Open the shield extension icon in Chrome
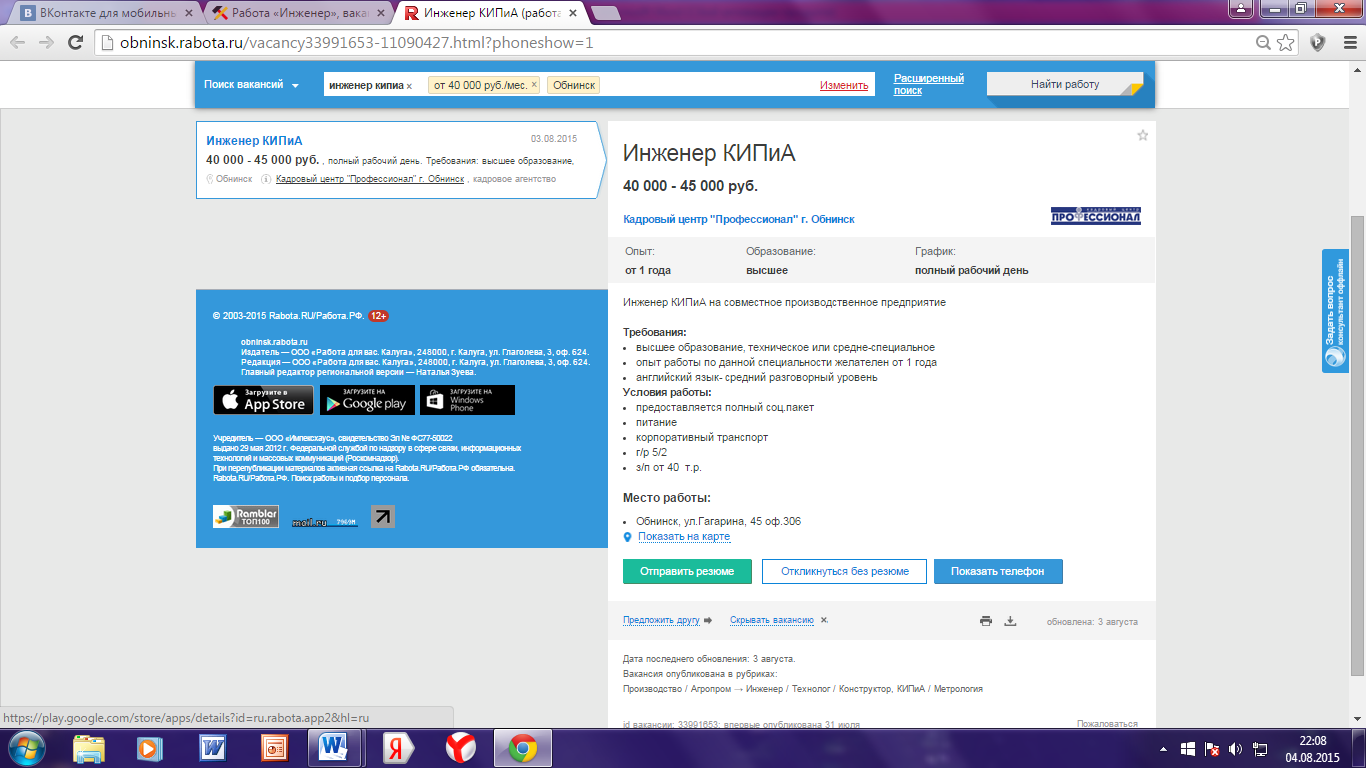The image size is (1366, 768). [1318, 42]
